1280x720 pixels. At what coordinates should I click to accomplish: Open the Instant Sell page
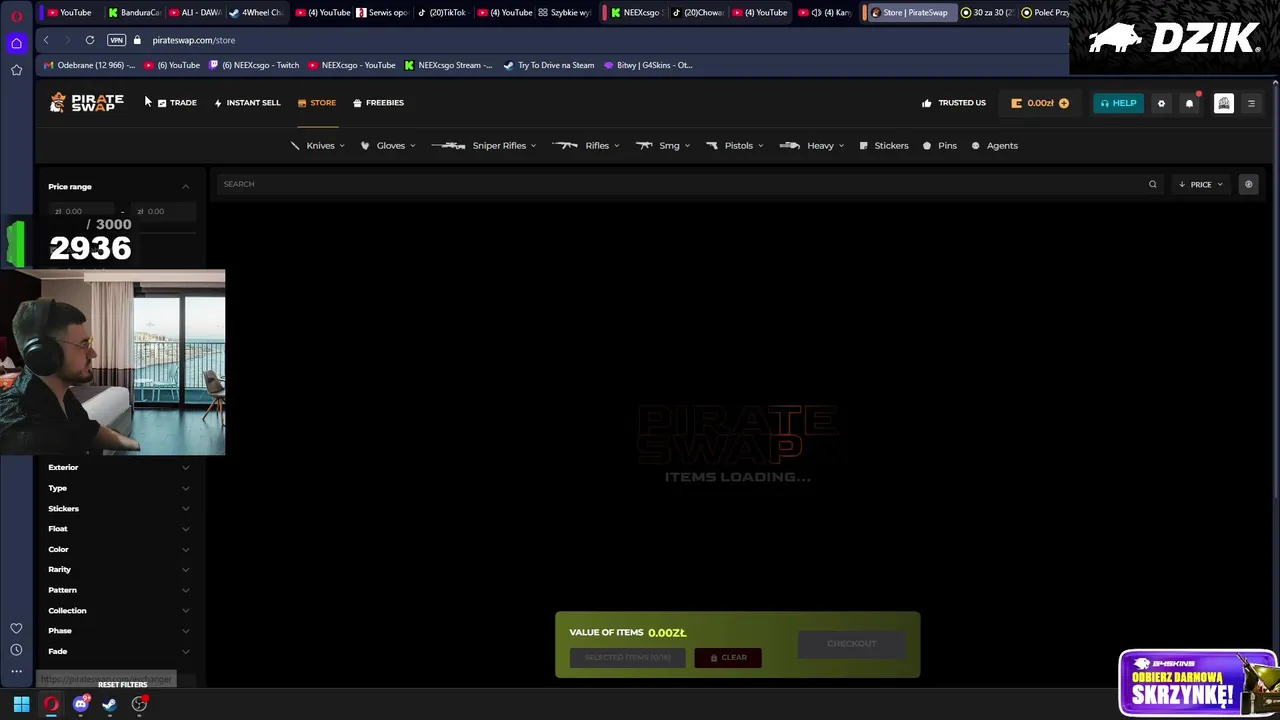coord(247,103)
